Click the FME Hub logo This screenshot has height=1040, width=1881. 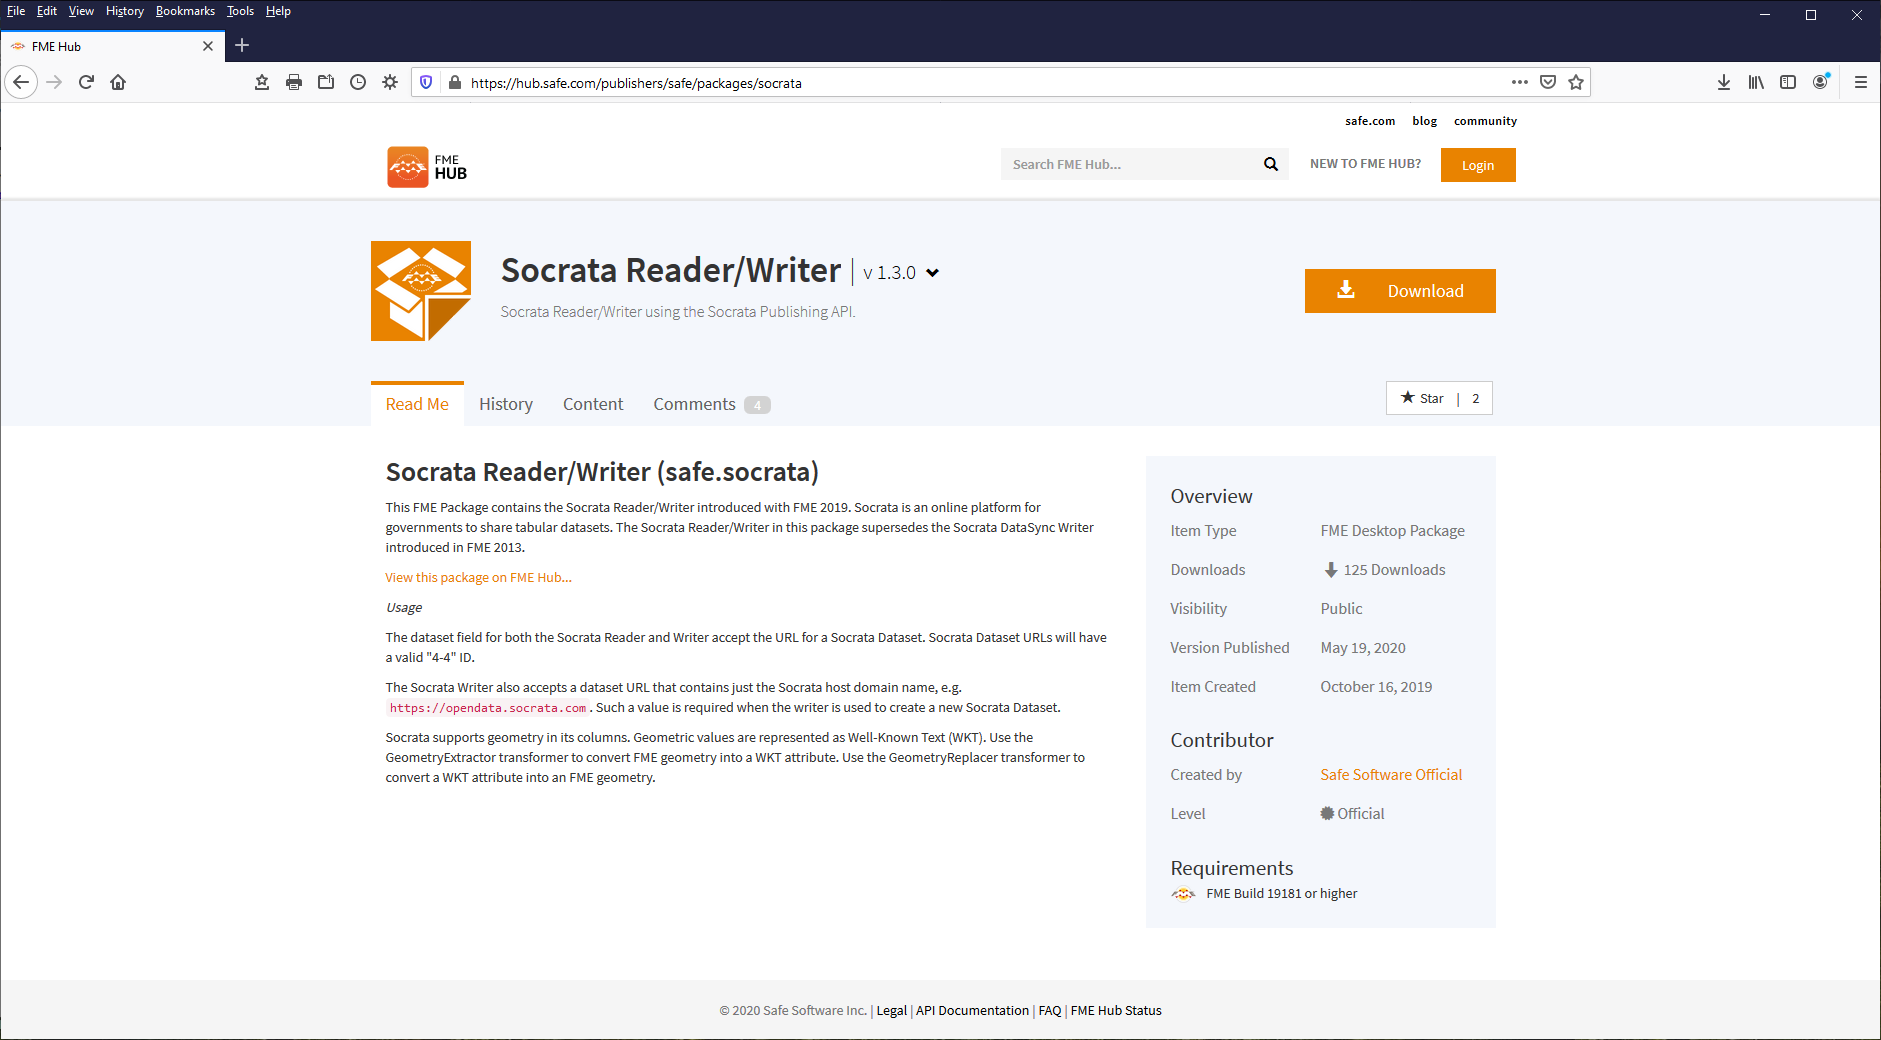coord(427,167)
